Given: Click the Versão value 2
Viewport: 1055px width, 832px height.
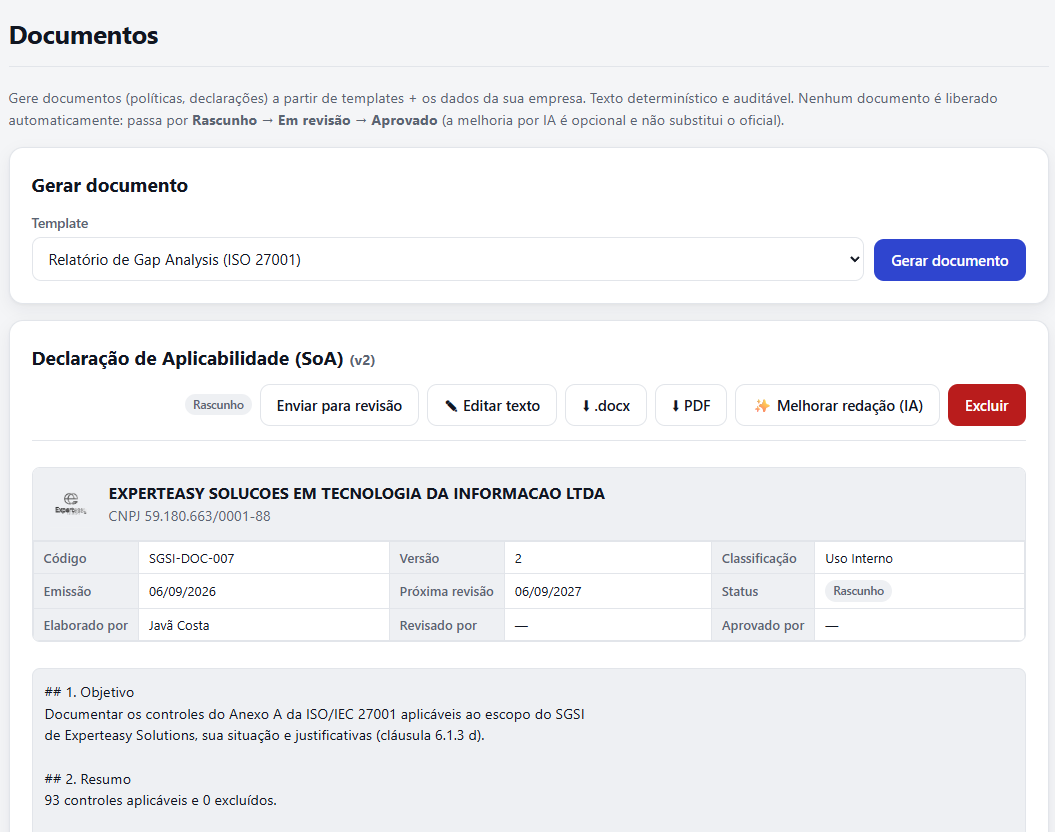Looking at the screenshot, I should 518,558.
